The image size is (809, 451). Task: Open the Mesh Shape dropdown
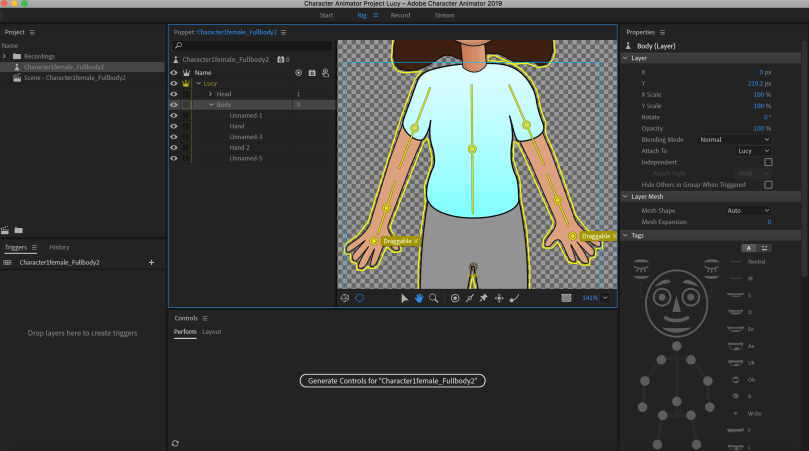pyautogui.click(x=746, y=211)
